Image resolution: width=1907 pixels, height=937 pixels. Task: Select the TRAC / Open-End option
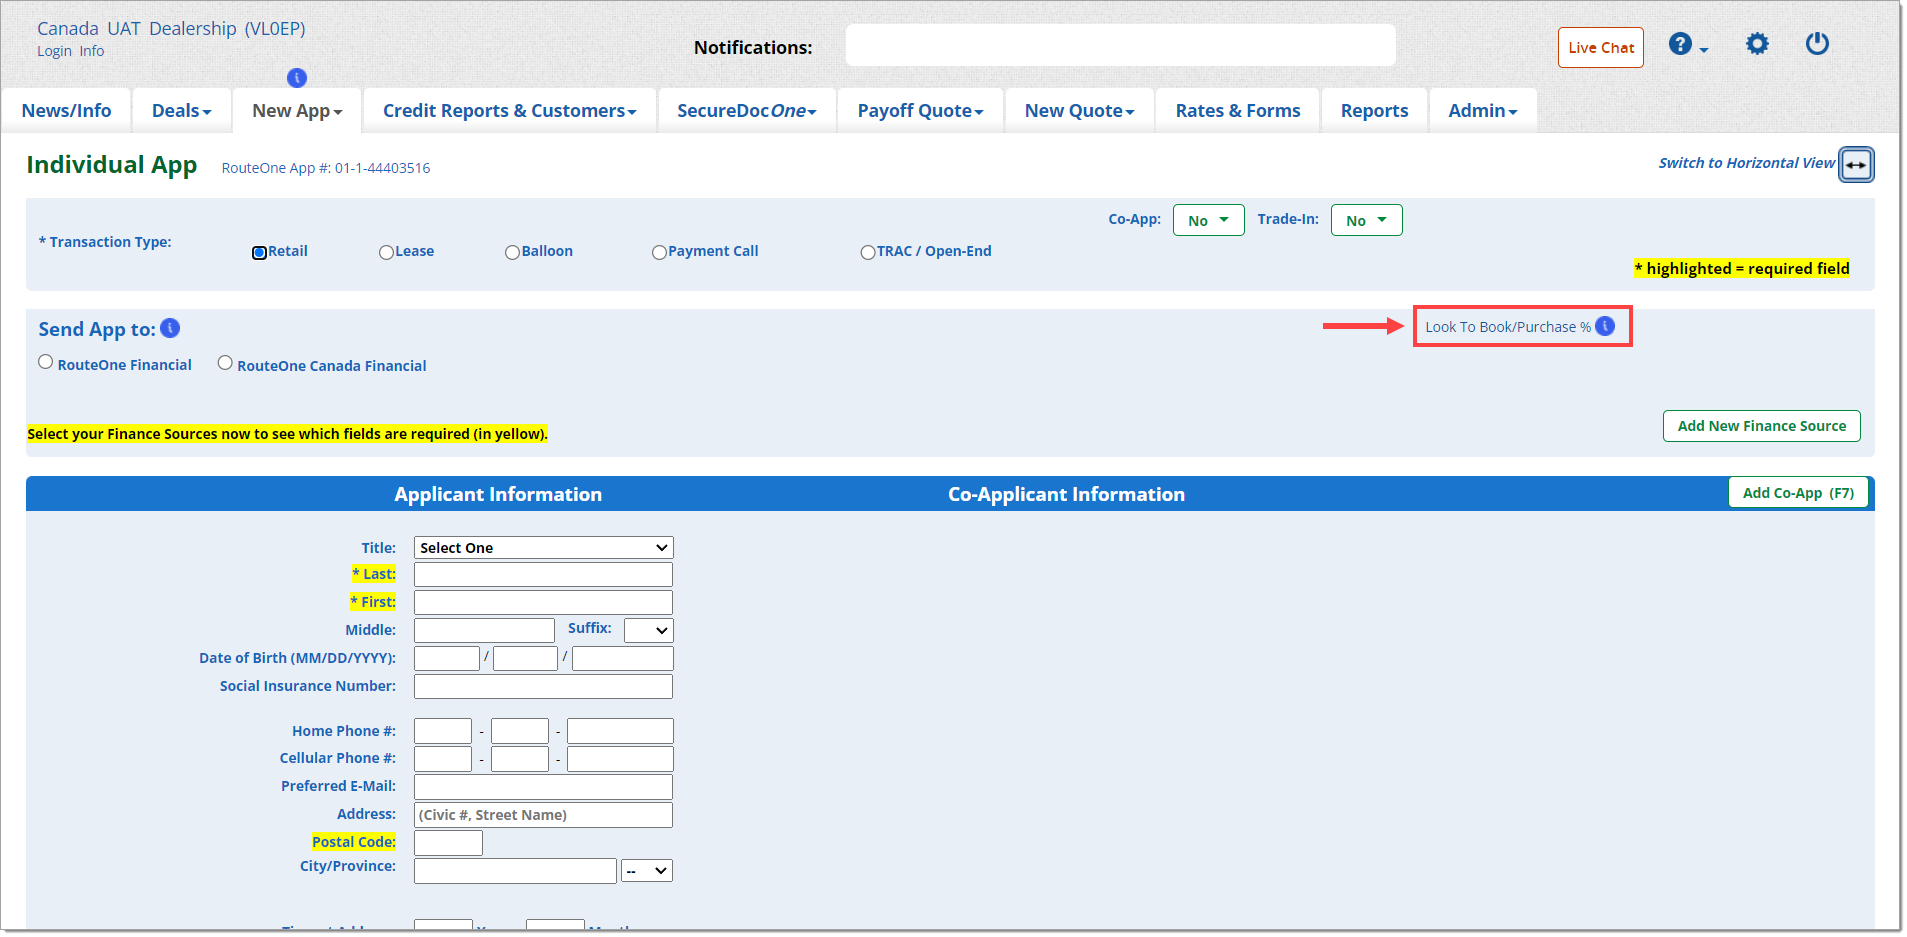click(868, 252)
